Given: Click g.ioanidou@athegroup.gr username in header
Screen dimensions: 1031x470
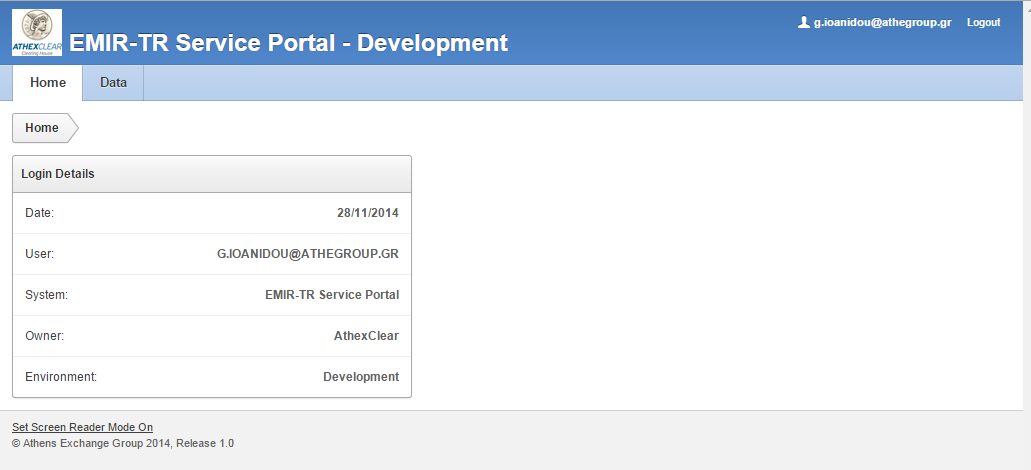Looking at the screenshot, I should point(882,22).
